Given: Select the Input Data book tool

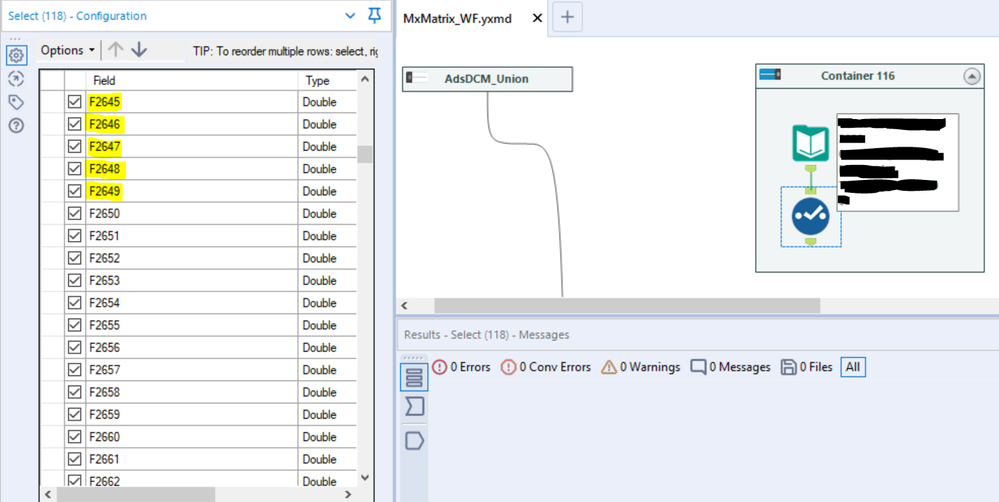Looking at the screenshot, I should pos(810,143).
